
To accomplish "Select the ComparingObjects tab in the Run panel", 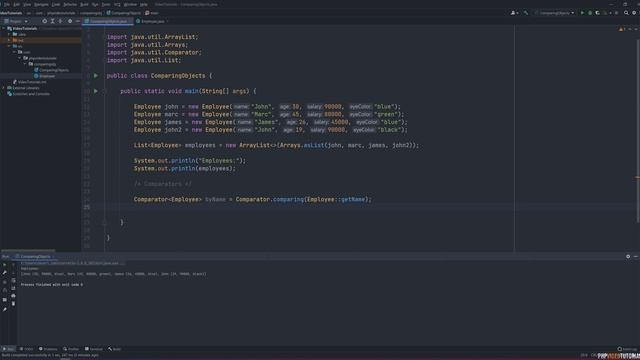I will point(35,257).
